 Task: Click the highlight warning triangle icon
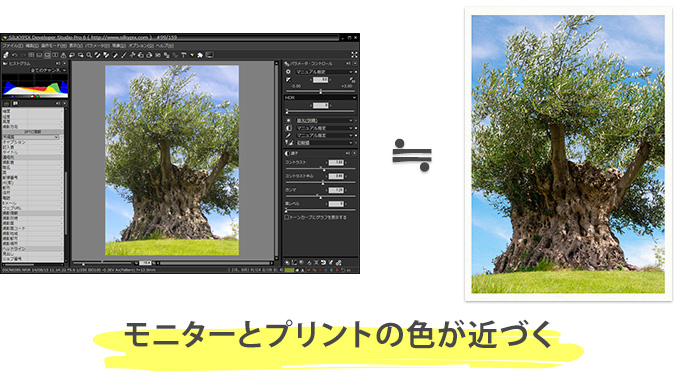click(x=64, y=55)
